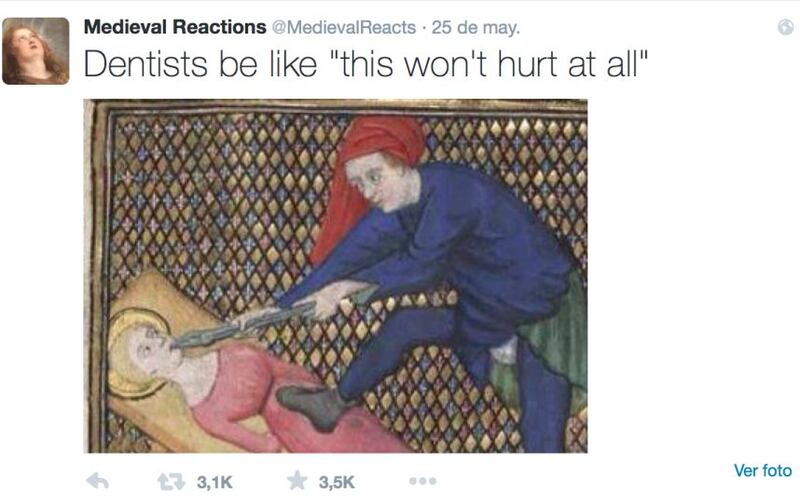Click the 25 de may. timestamp
The height and width of the screenshot is (503, 800).
pyautogui.click(x=476, y=27)
